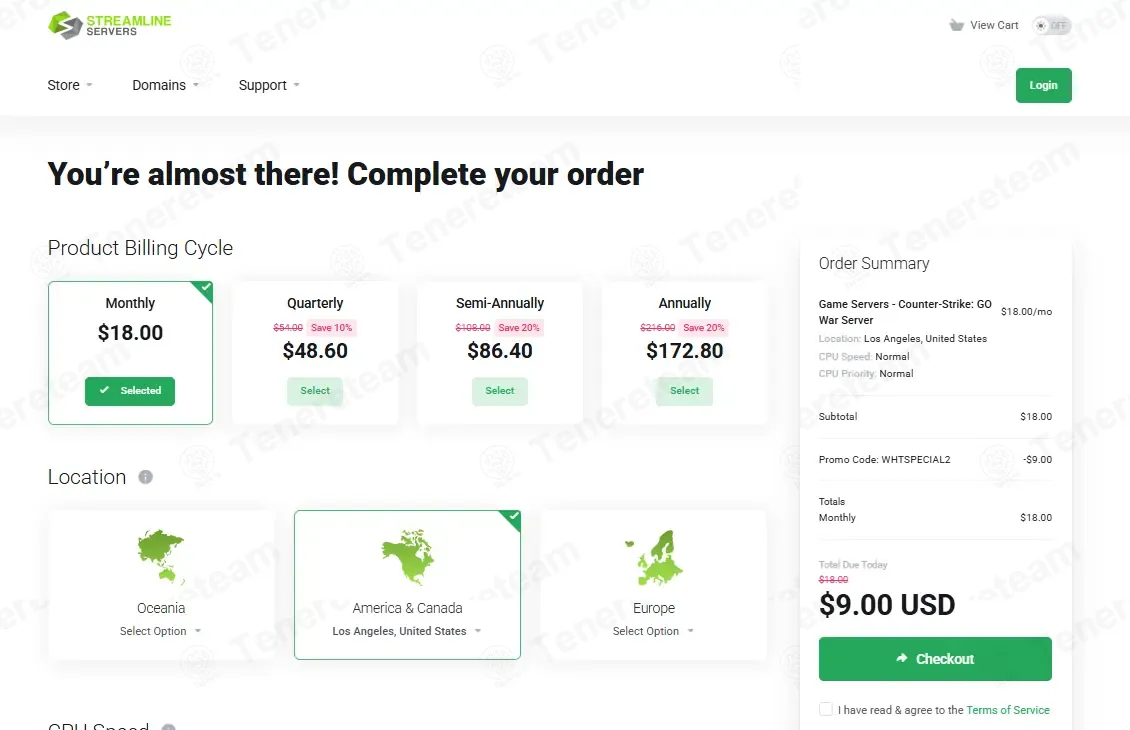Click the green checkmark on Monthly card
The image size is (1130, 730).
tap(205, 288)
